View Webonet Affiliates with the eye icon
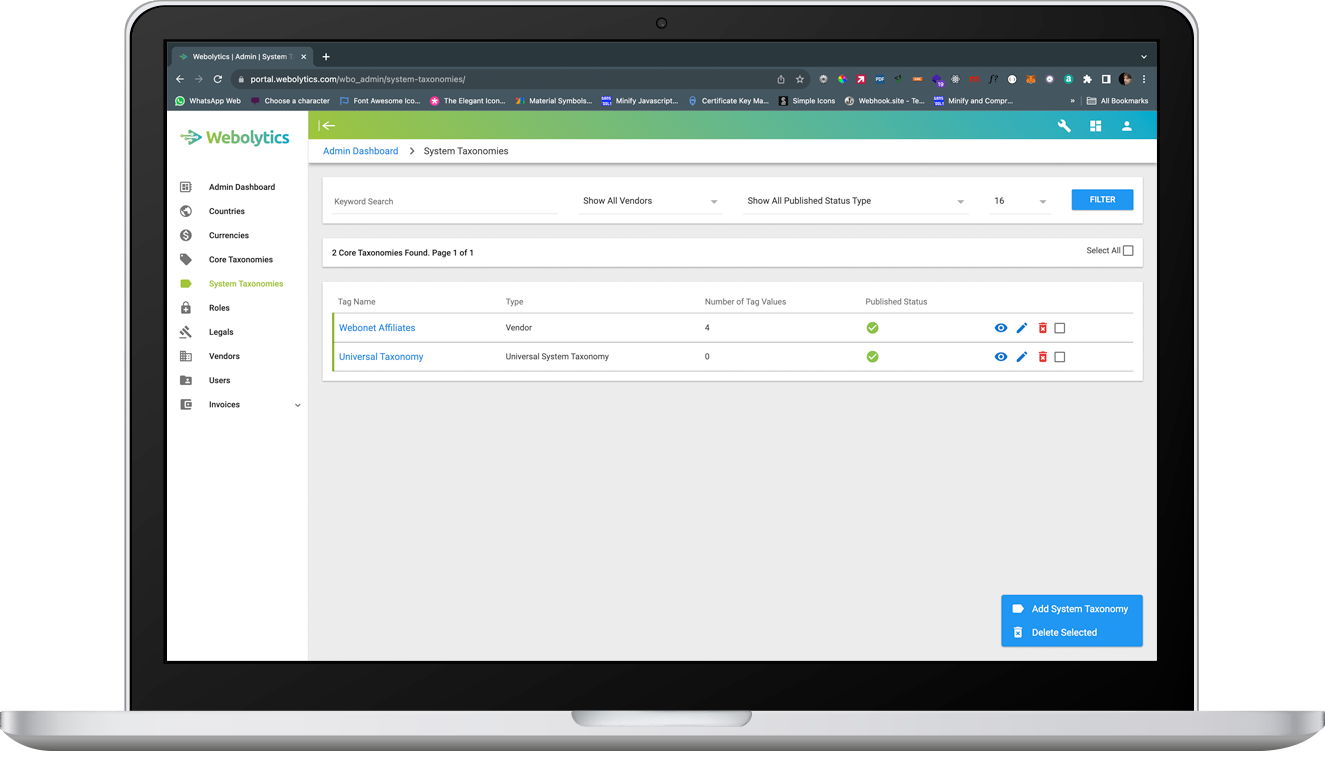 tap(1001, 328)
